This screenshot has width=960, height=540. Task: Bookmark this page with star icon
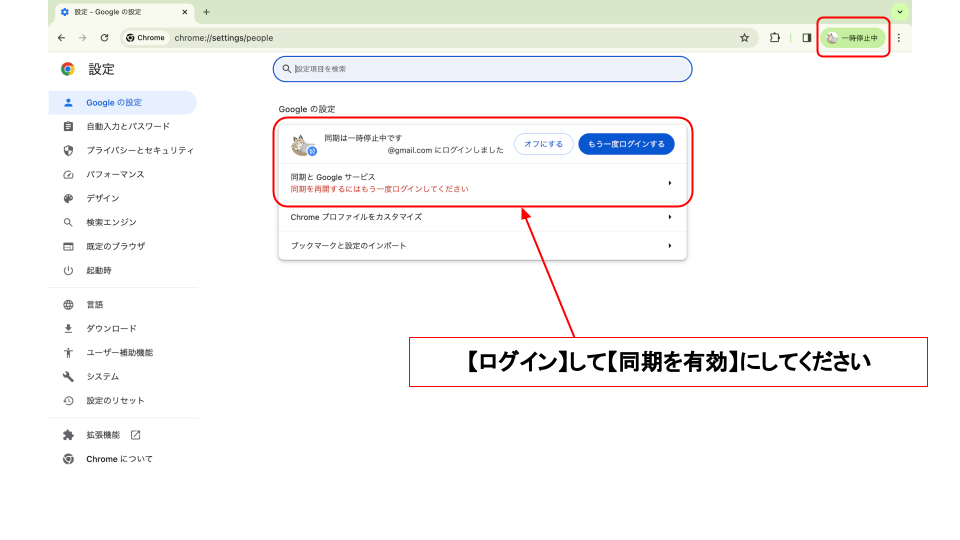[x=744, y=38]
